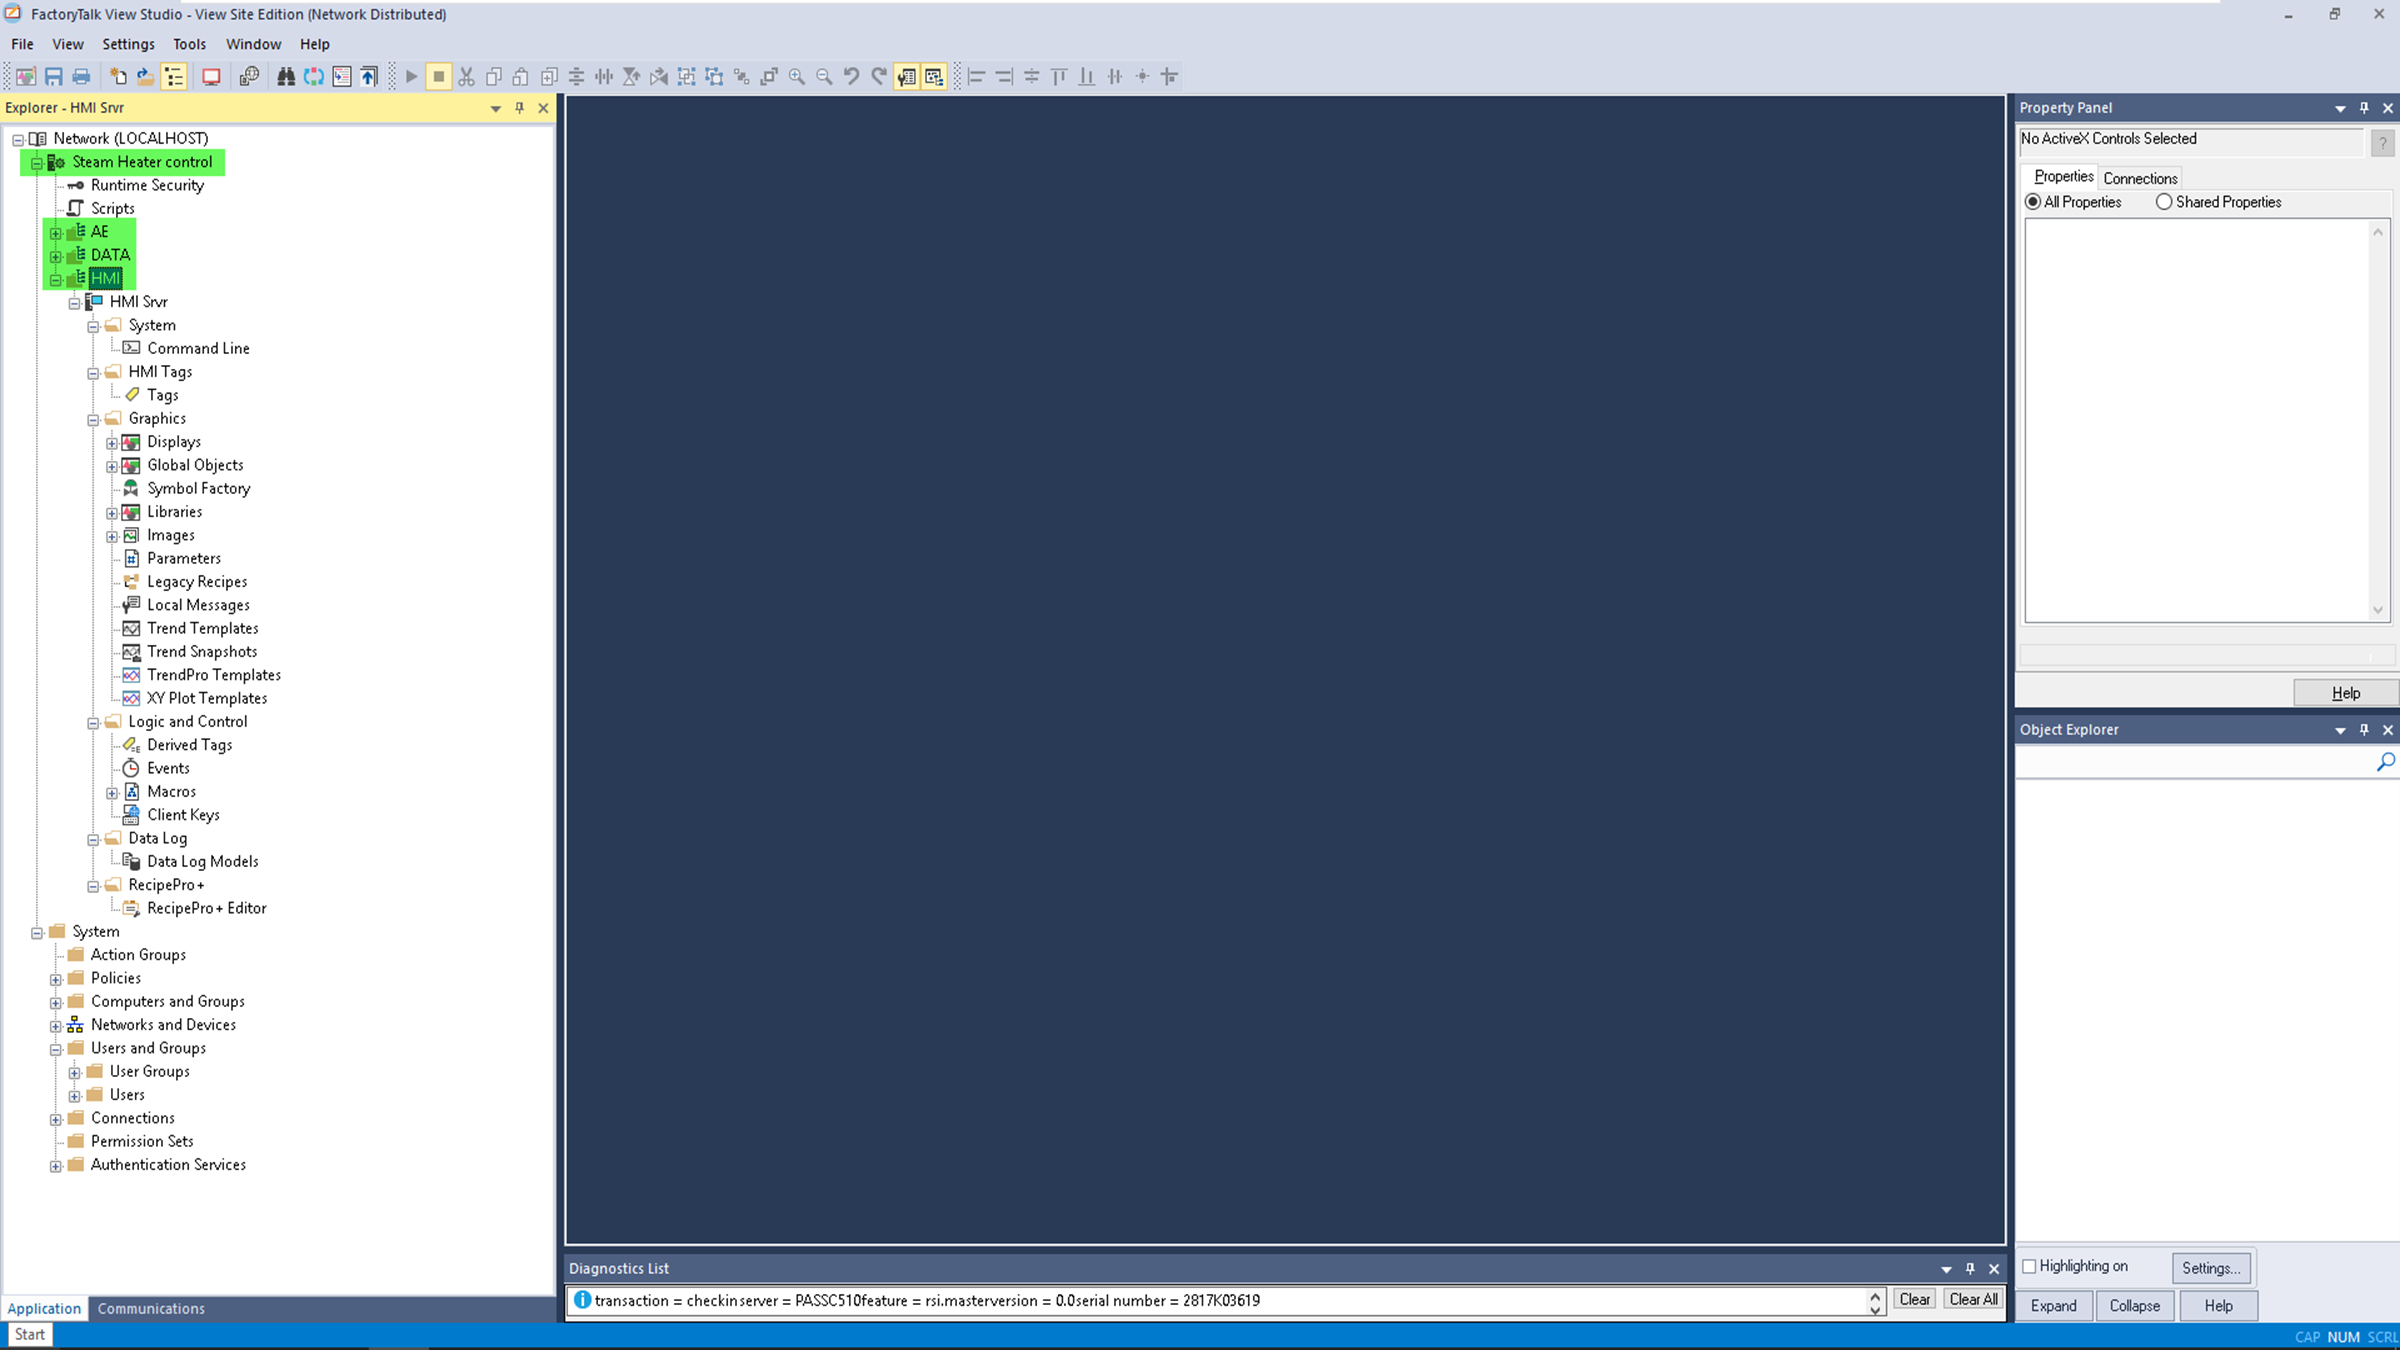
Task: Click the Zoom In magnifier icon
Action: pyautogui.click(x=797, y=77)
